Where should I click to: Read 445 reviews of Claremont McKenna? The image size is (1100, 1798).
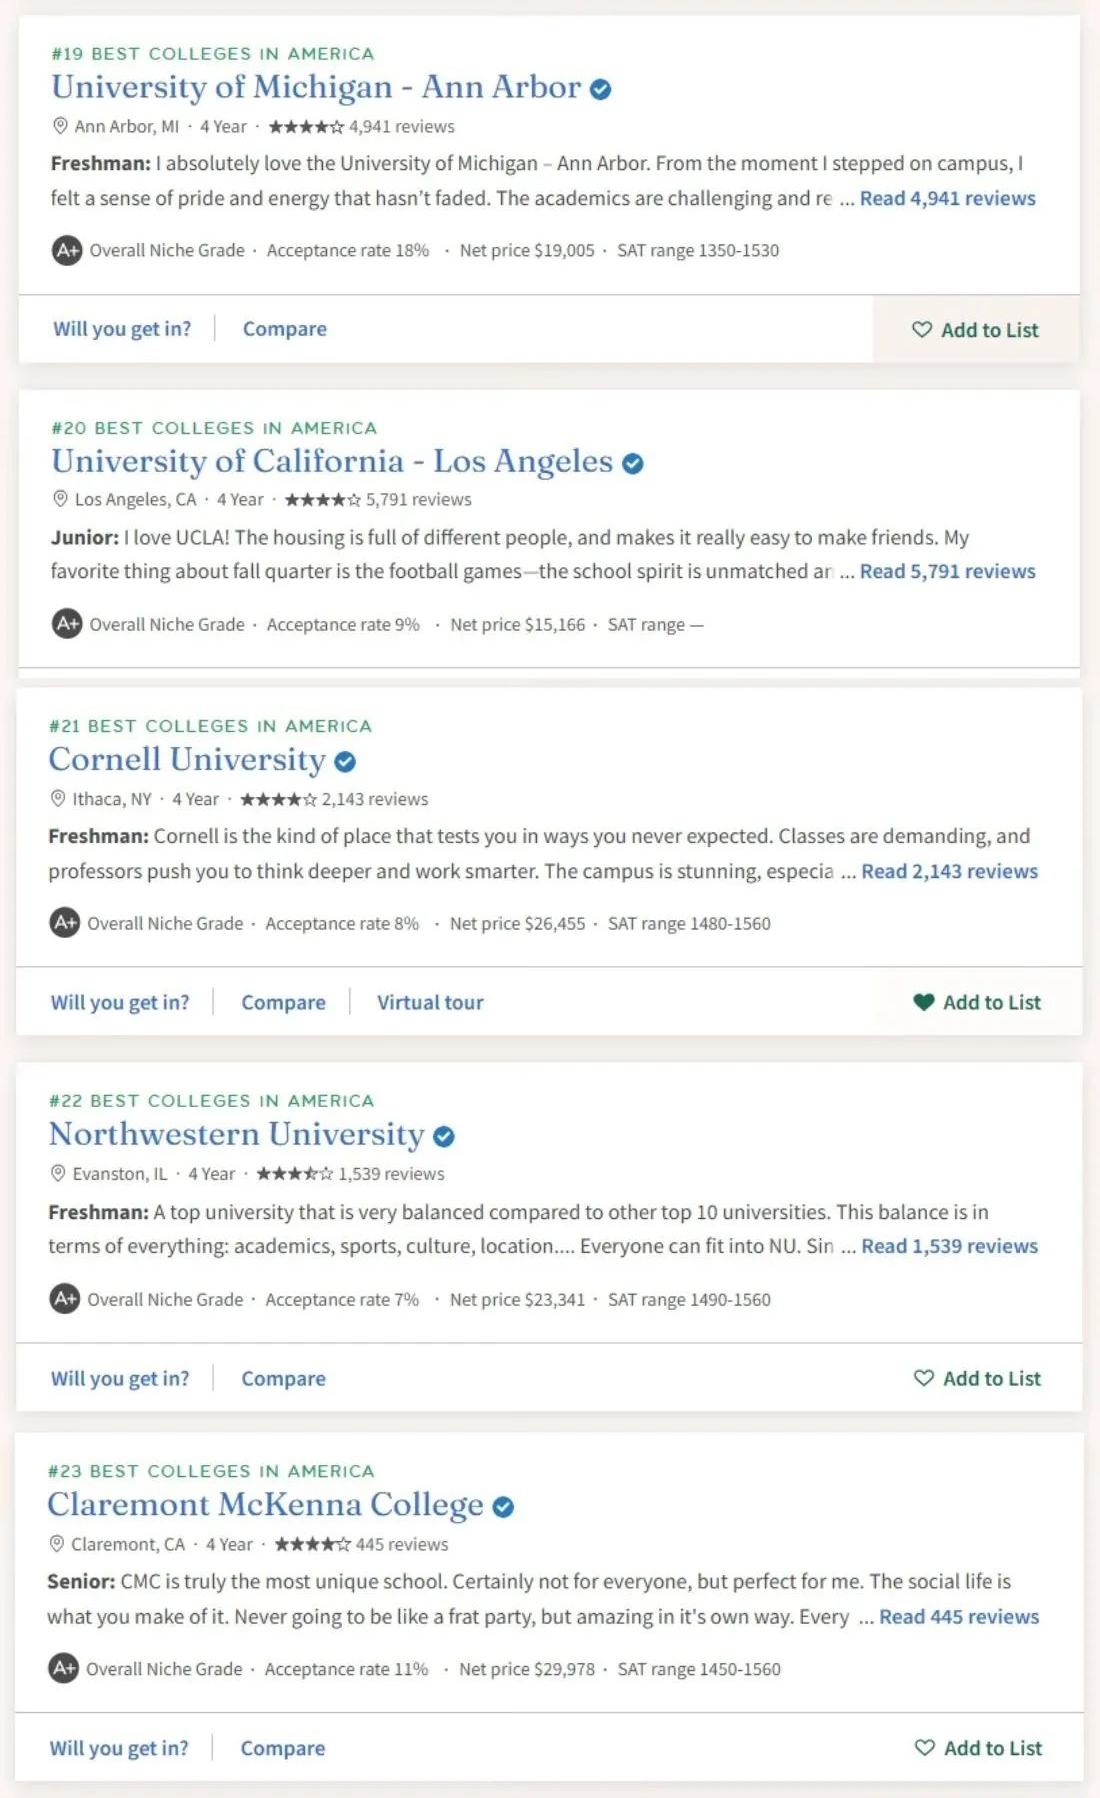[x=959, y=1616]
